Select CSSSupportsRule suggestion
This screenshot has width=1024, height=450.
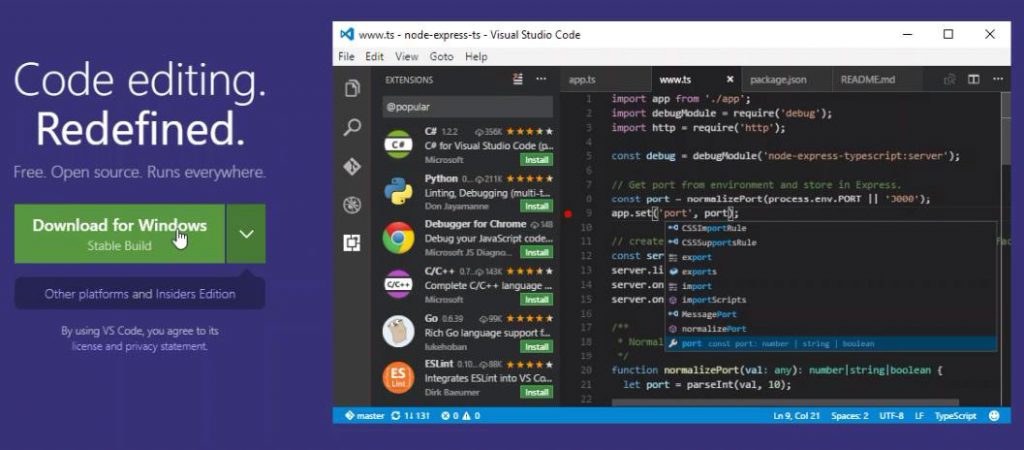click(831, 243)
